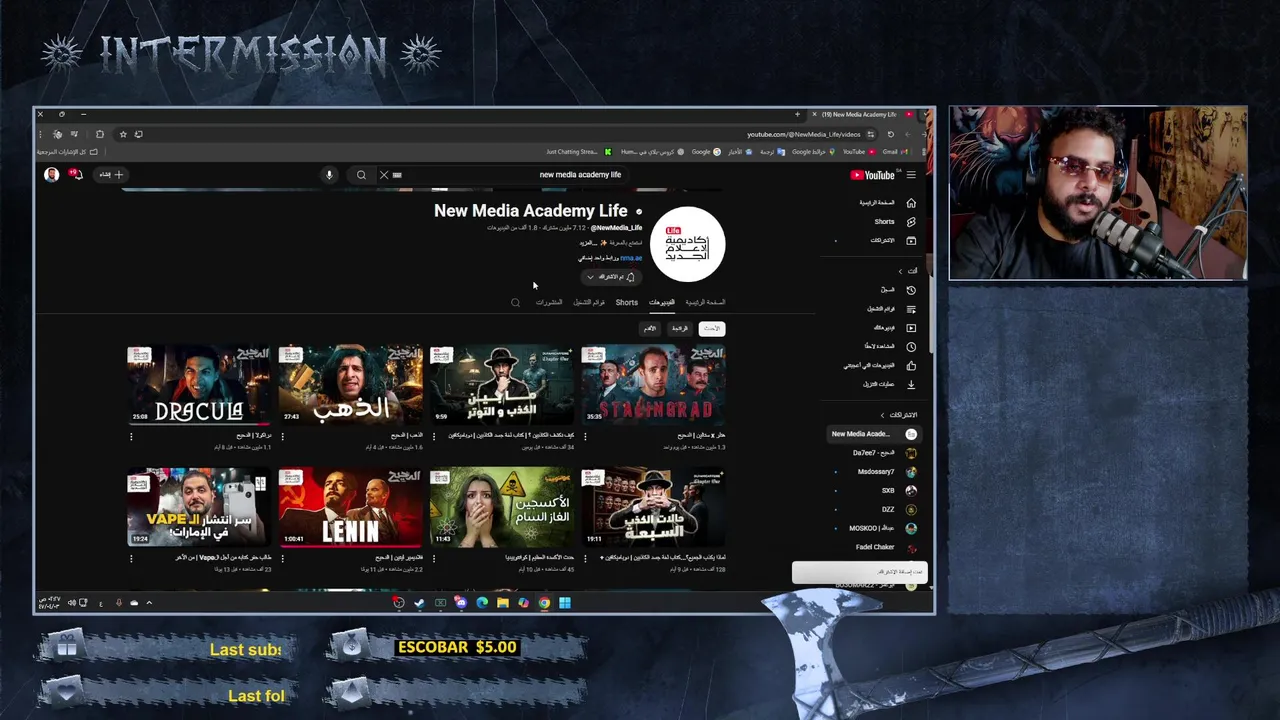Open File Explorer from taskbar

pos(503,603)
